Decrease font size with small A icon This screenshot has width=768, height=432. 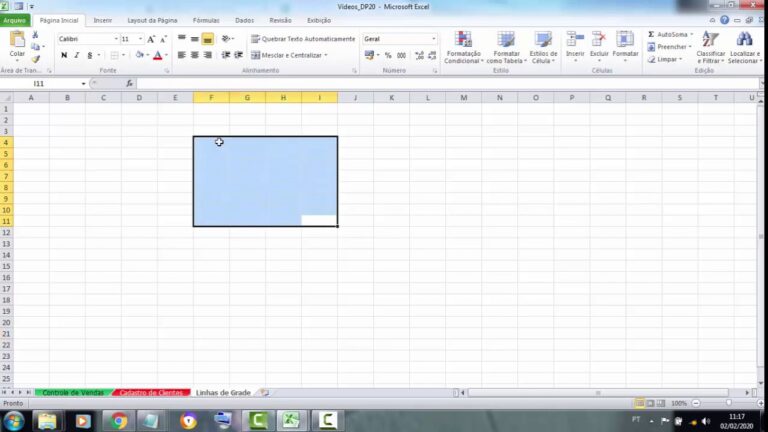point(164,39)
